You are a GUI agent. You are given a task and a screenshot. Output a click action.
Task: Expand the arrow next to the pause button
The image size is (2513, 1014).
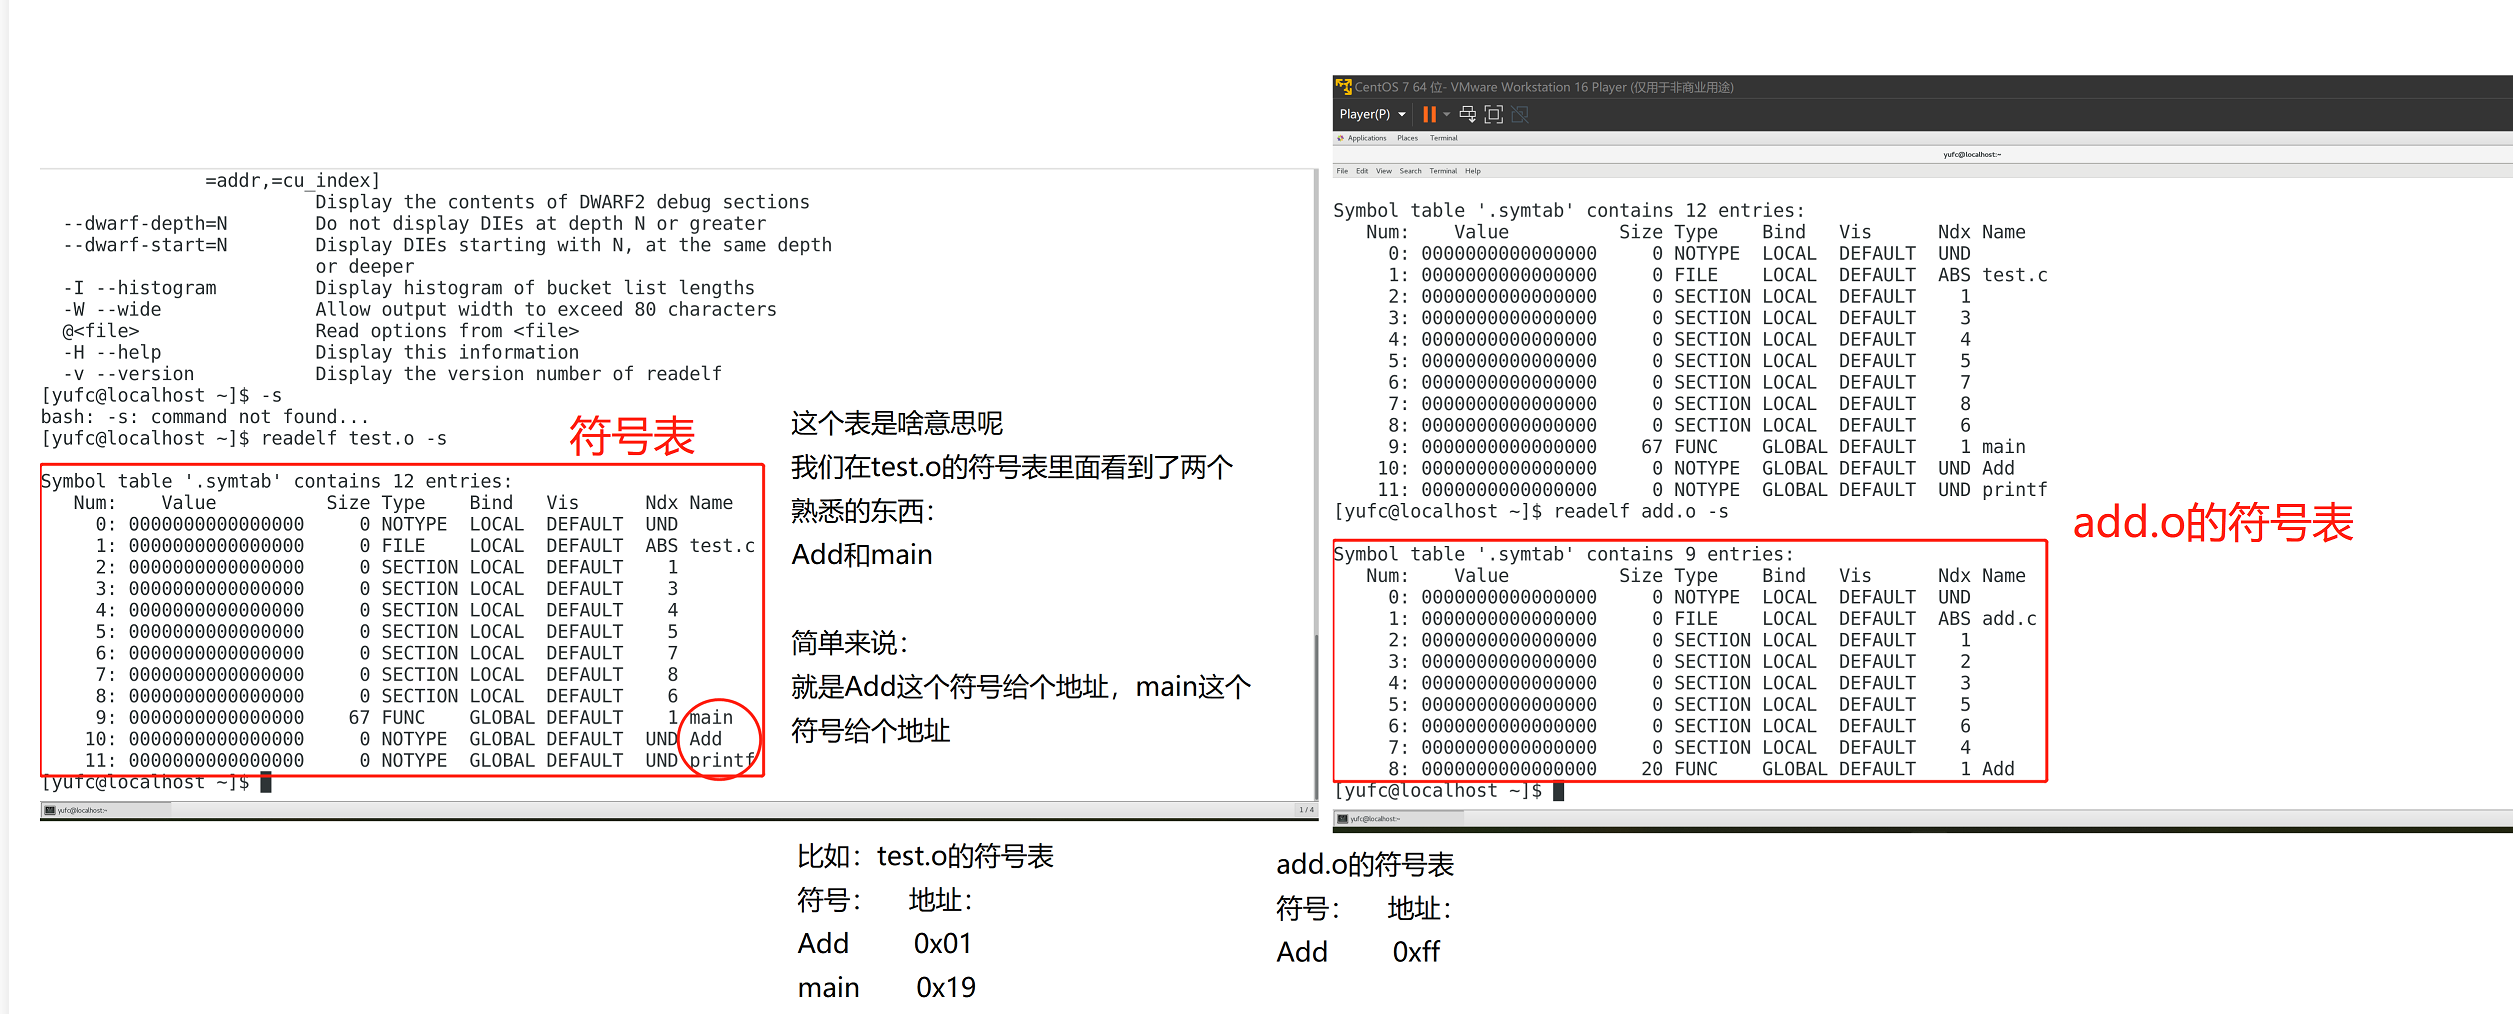click(x=1446, y=114)
